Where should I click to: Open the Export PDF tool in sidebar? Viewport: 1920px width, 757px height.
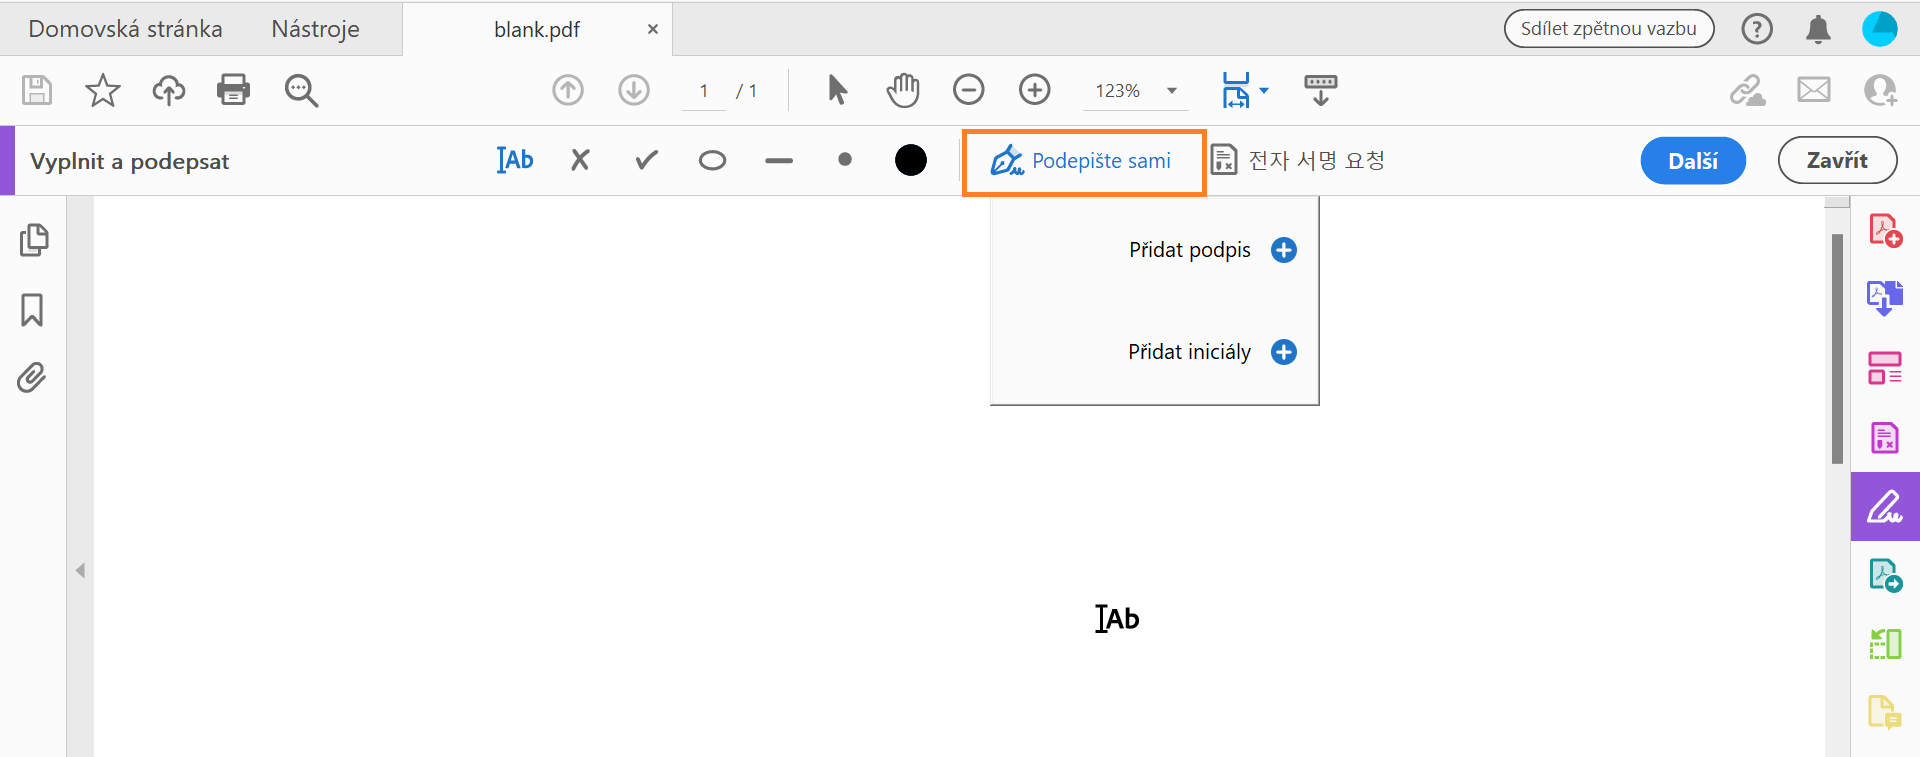click(1885, 298)
